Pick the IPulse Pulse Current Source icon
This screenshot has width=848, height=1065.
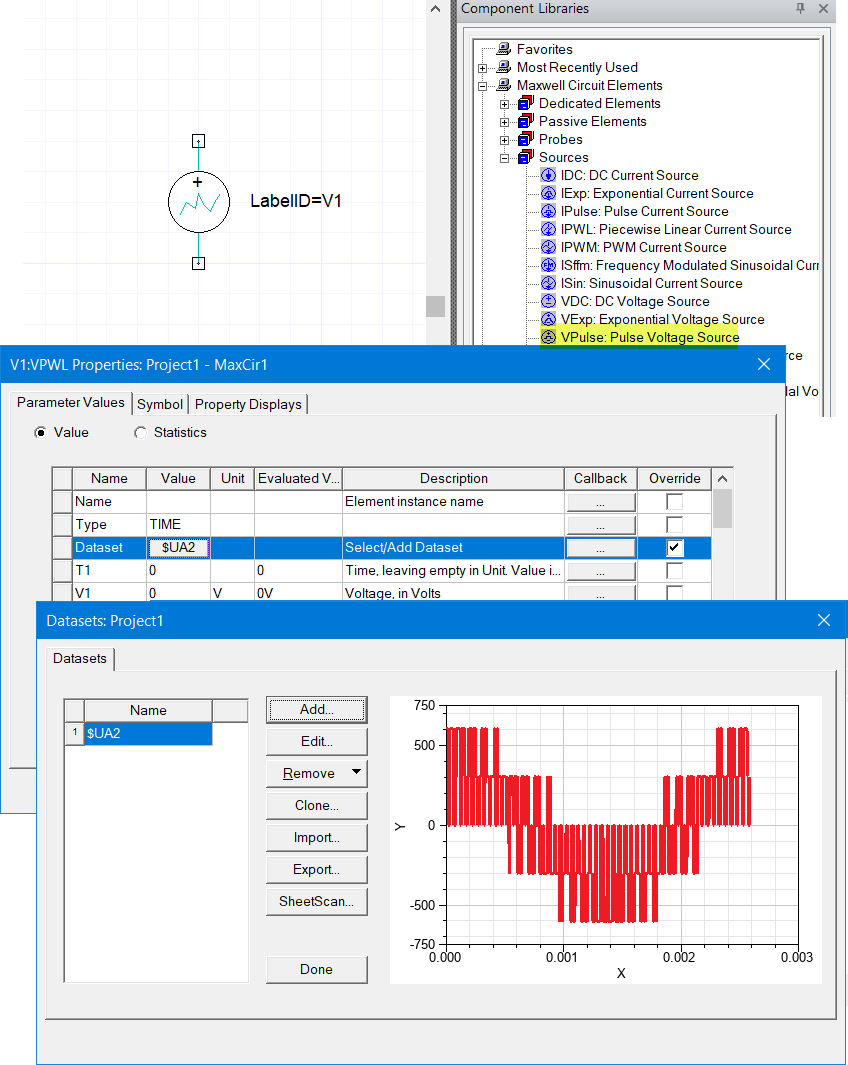(548, 211)
